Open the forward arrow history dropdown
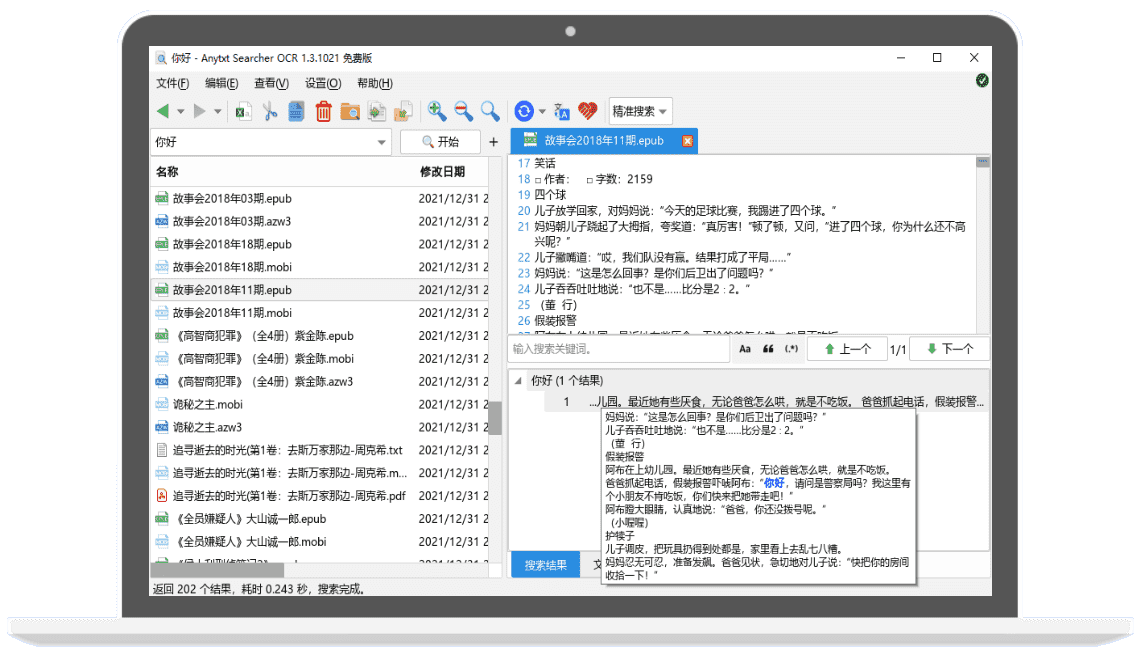 217,111
